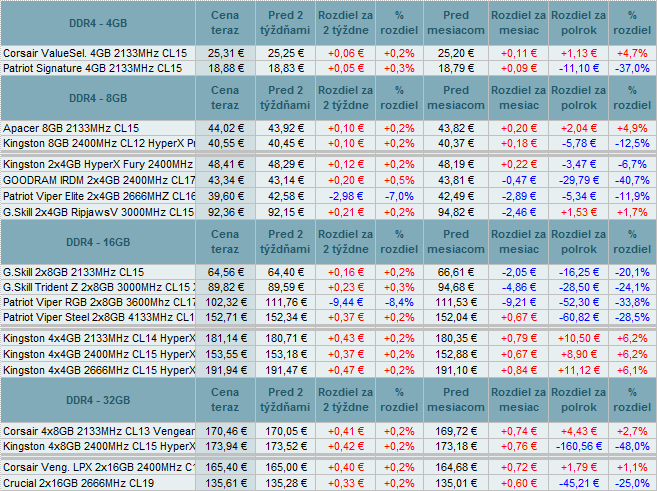Viewport: 657px width, 491px height.
Task: Select the DDR4 - 16GB section header
Action: point(98,242)
